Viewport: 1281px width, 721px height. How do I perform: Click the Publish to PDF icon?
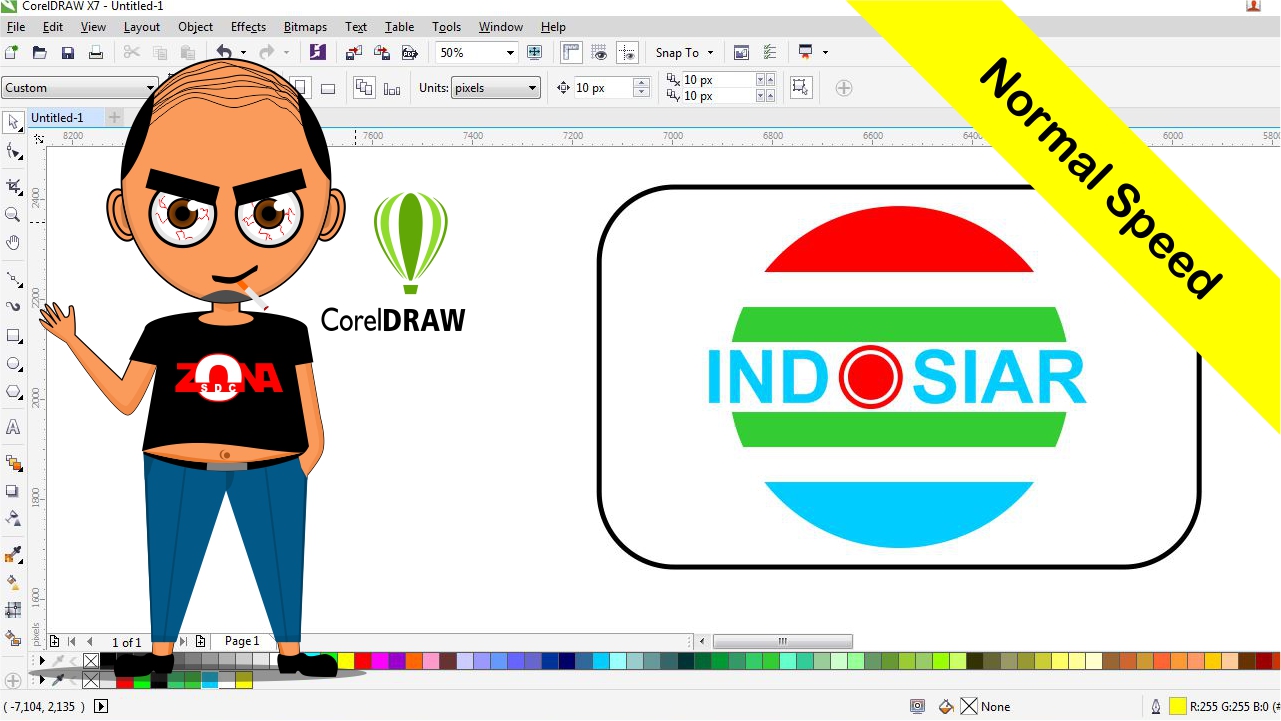pos(409,53)
